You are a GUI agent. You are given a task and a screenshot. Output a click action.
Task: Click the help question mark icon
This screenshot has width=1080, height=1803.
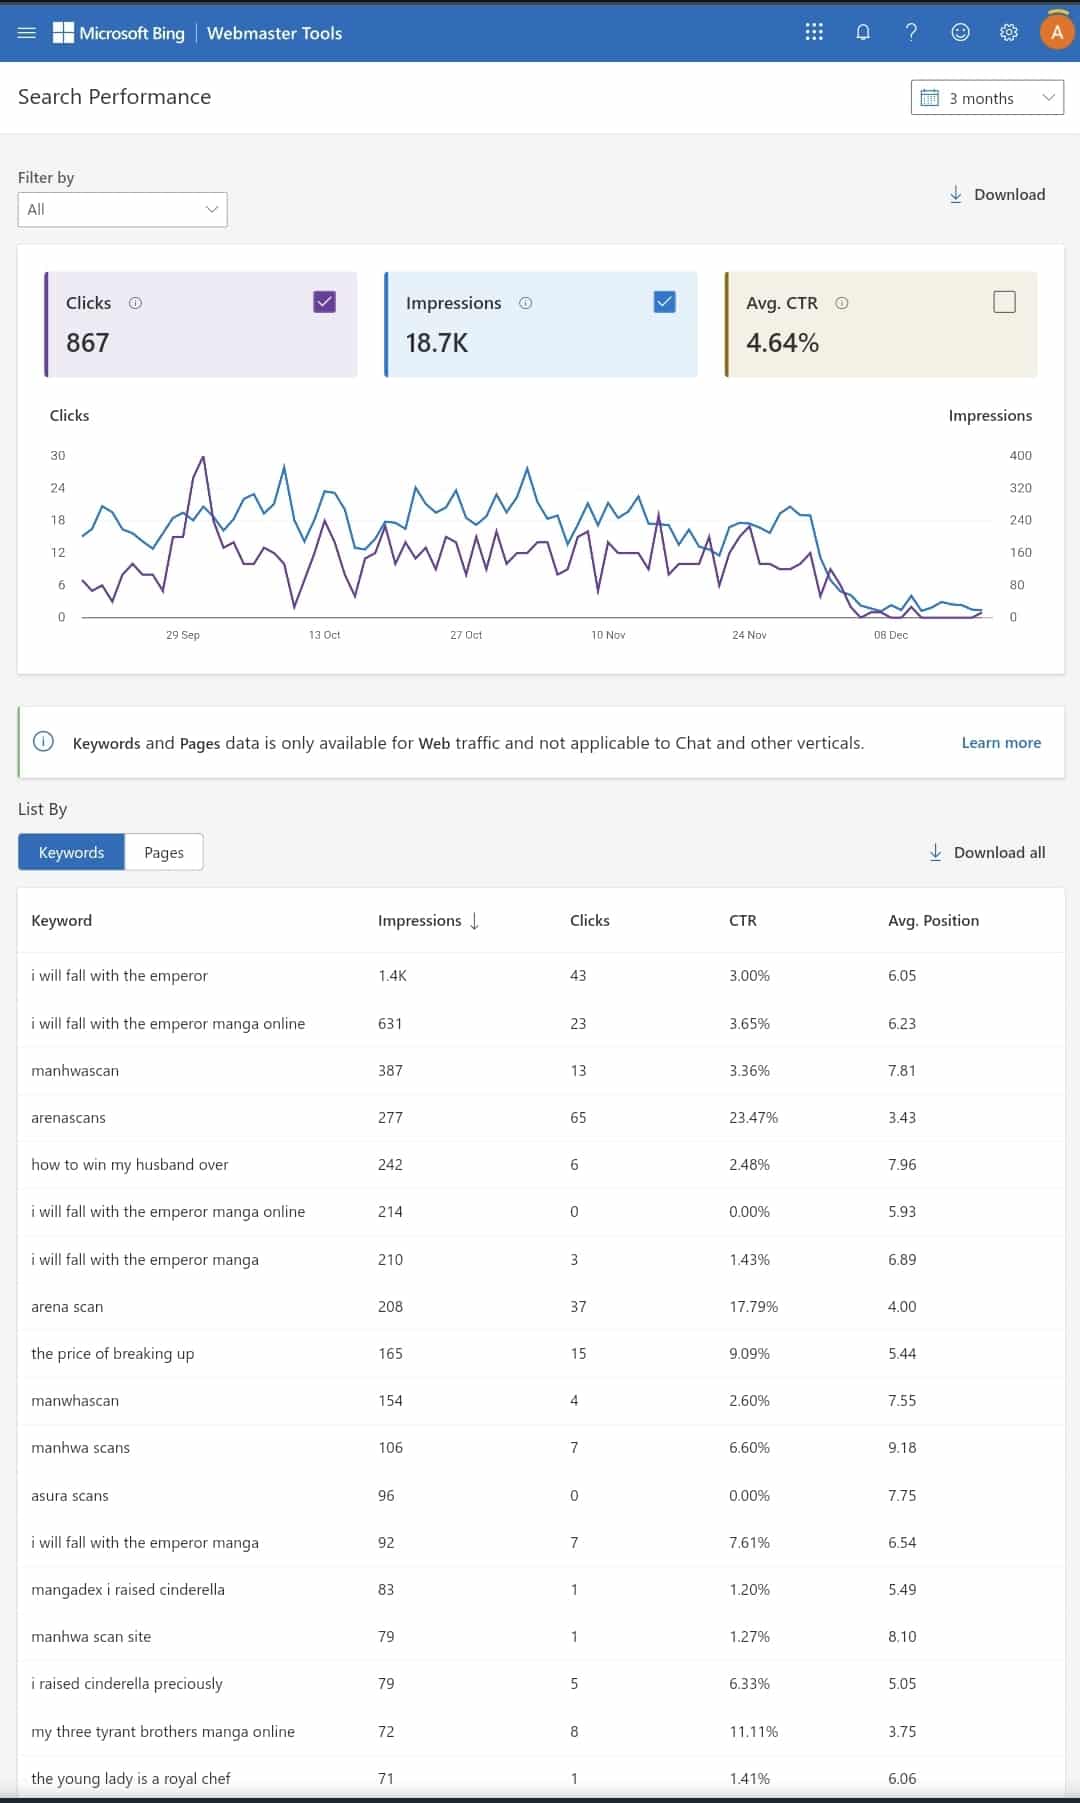tap(911, 32)
